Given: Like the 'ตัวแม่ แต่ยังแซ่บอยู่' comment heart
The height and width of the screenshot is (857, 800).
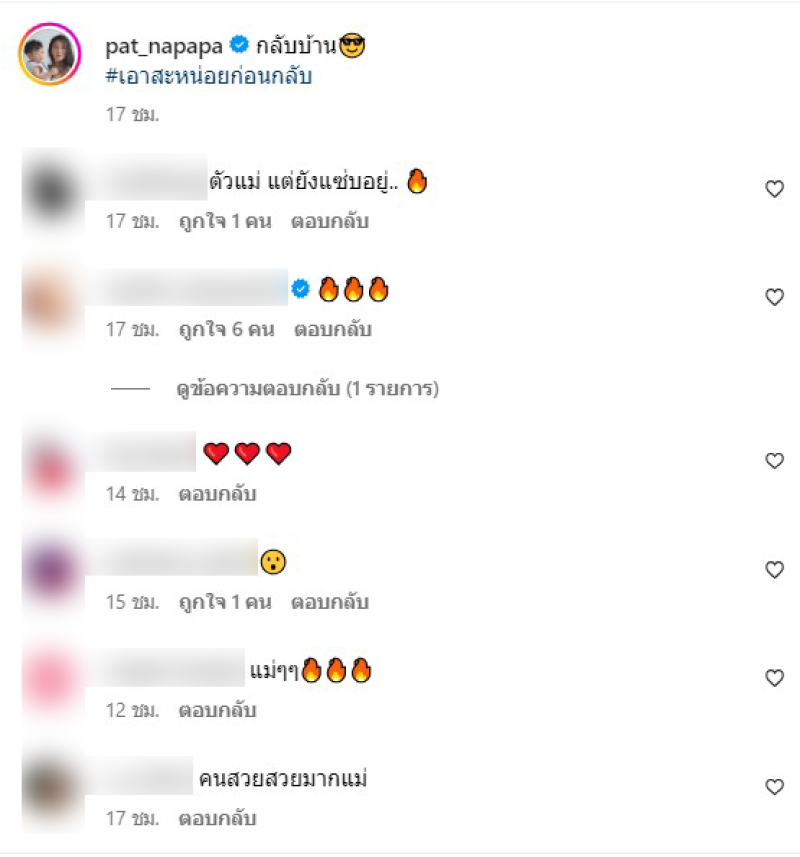Looking at the screenshot, I should tap(774, 189).
